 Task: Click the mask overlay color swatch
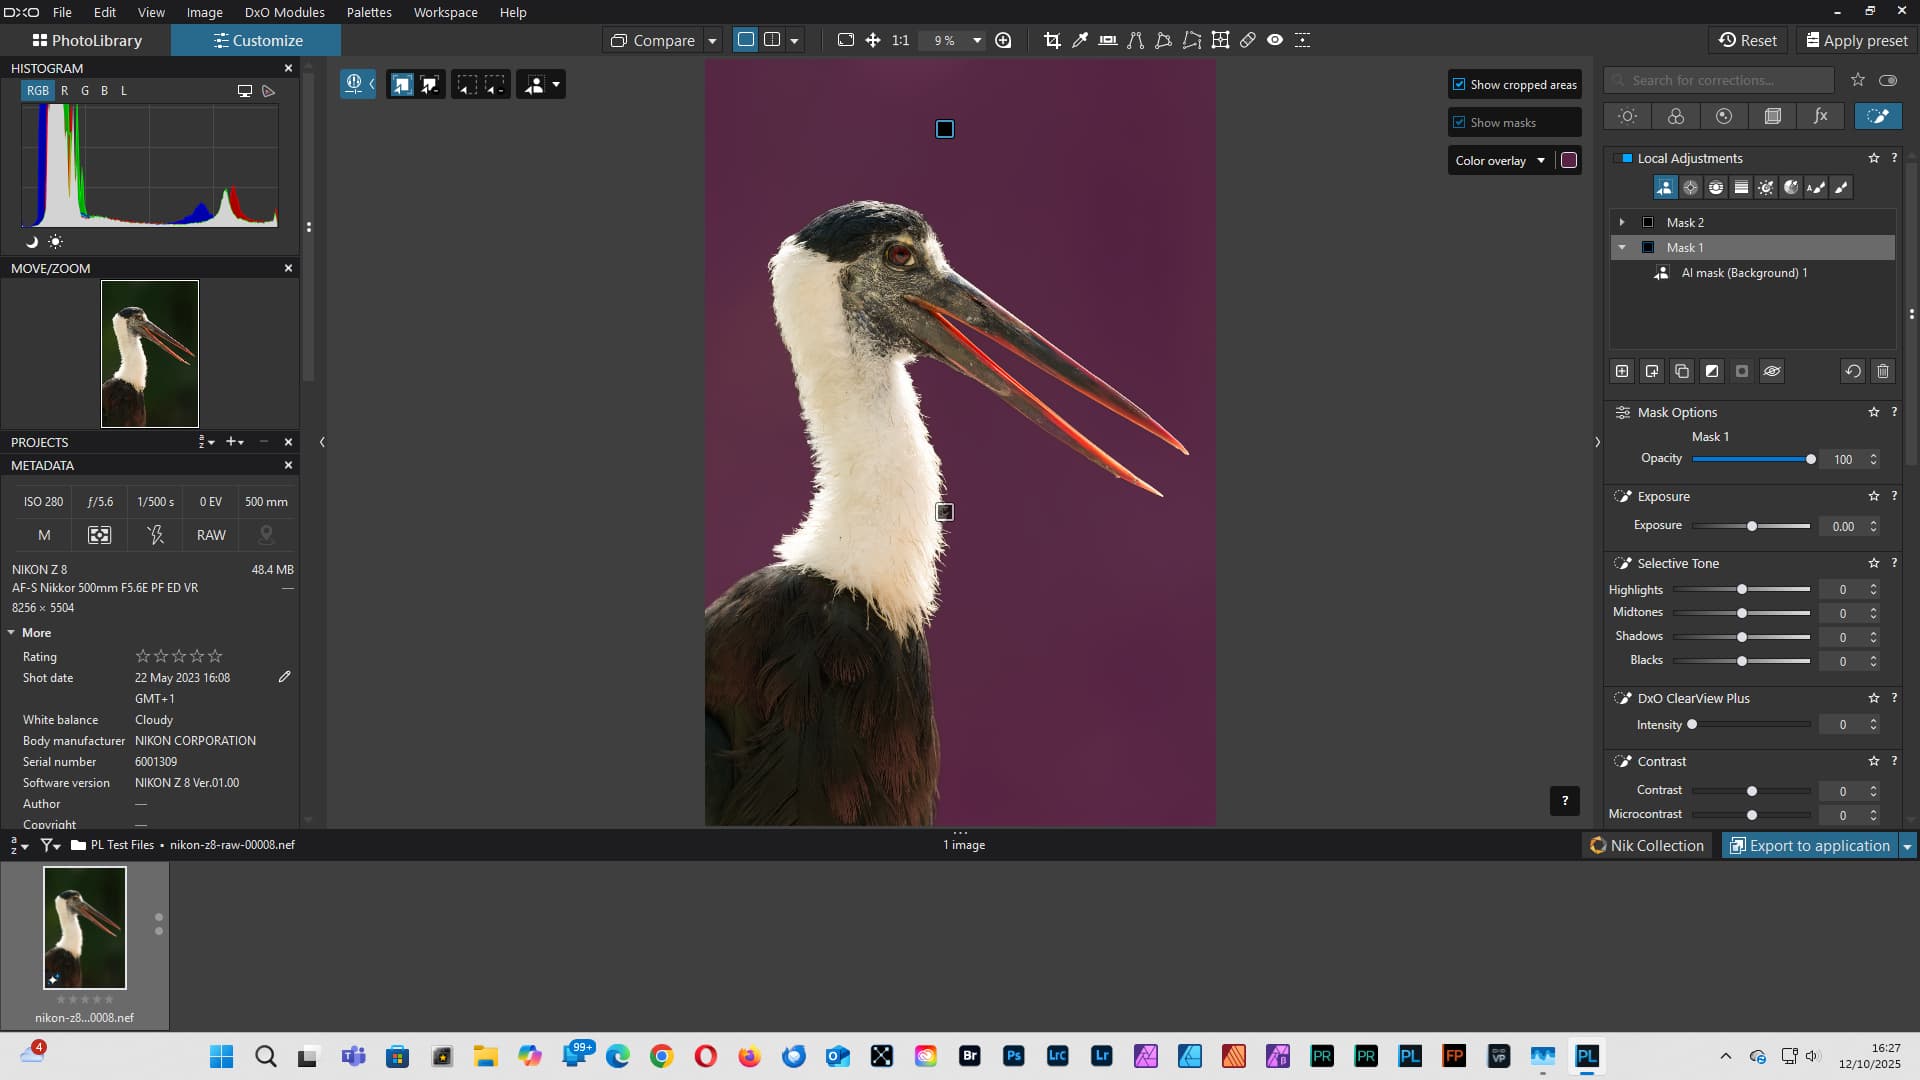(1569, 160)
